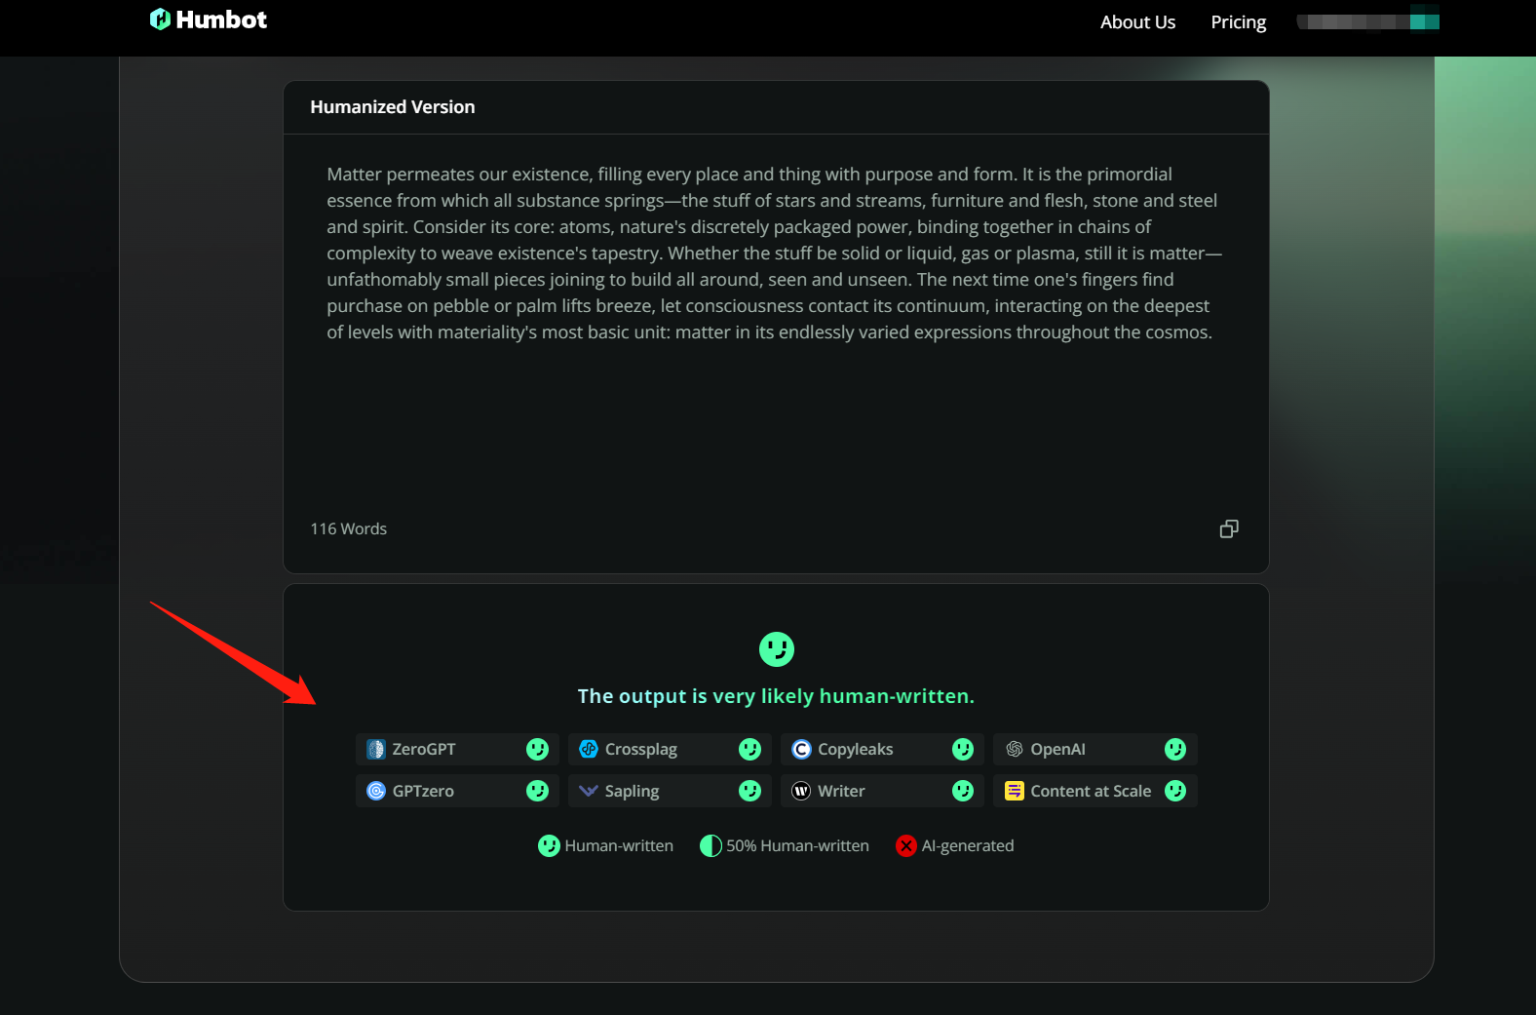Click the smiley status next to Copyleaks

(x=963, y=749)
